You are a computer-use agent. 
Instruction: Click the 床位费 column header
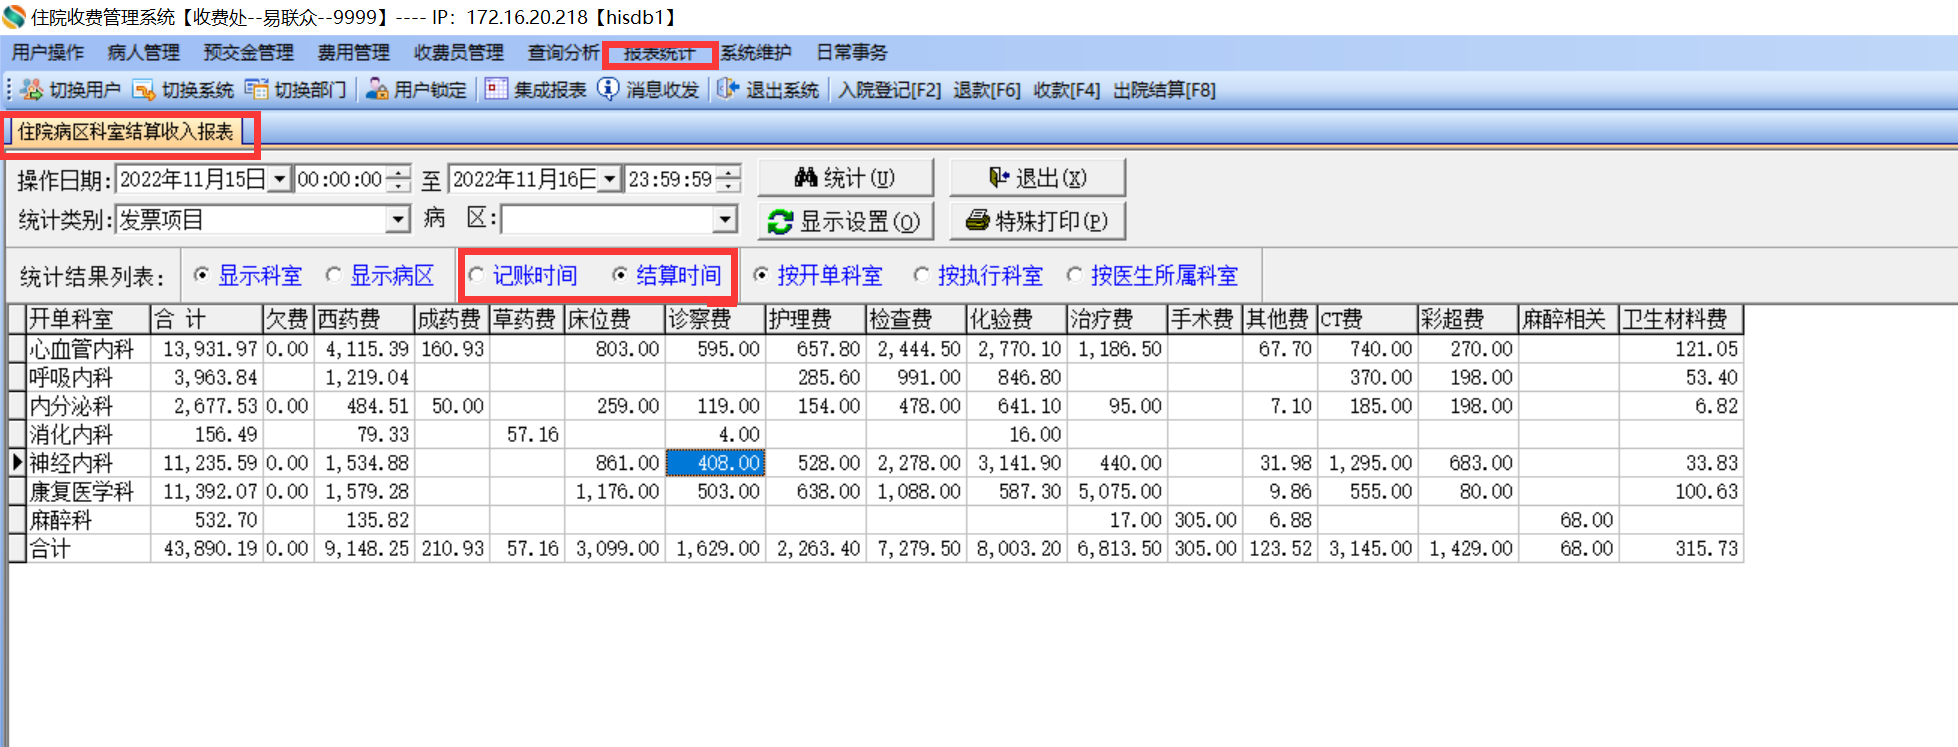coord(615,319)
